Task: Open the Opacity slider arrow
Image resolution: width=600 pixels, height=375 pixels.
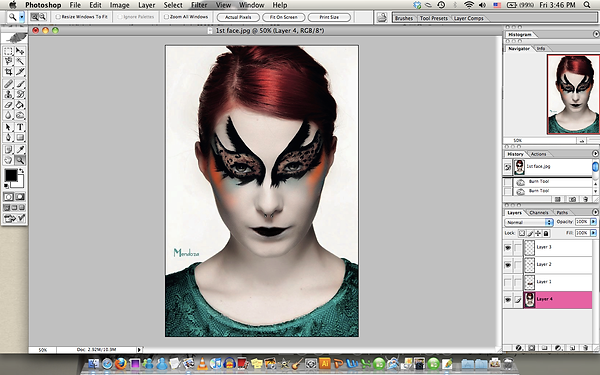Action: [593, 222]
